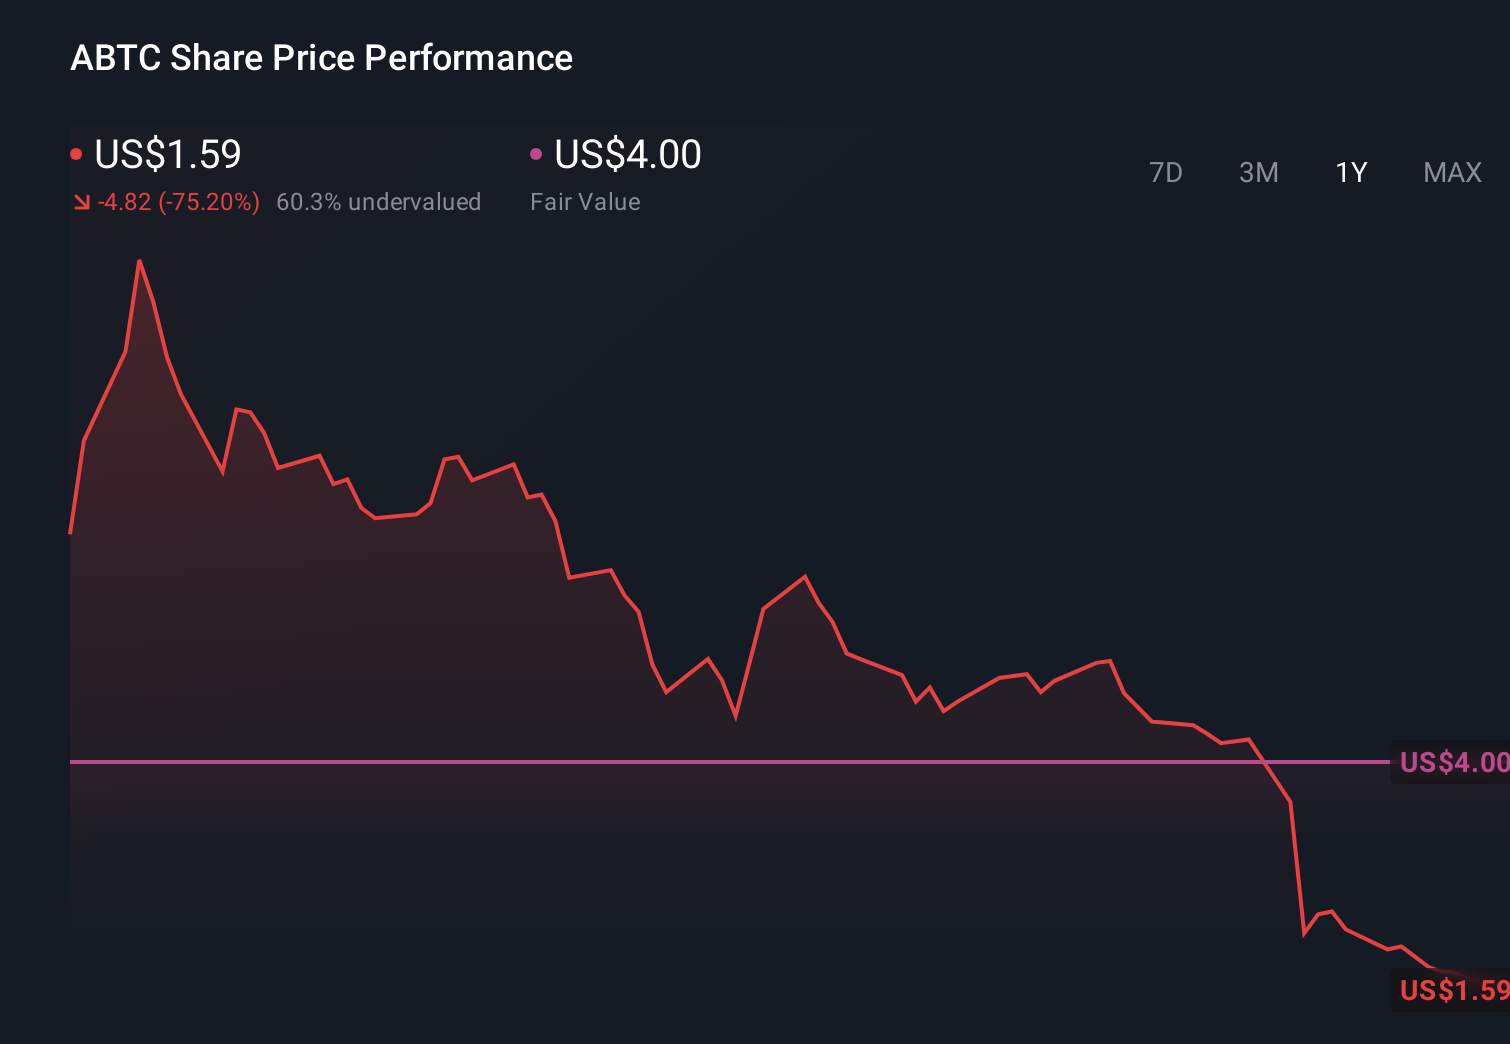1510x1044 pixels.
Task: Switch to the 3M view
Action: pyautogui.click(x=1259, y=172)
